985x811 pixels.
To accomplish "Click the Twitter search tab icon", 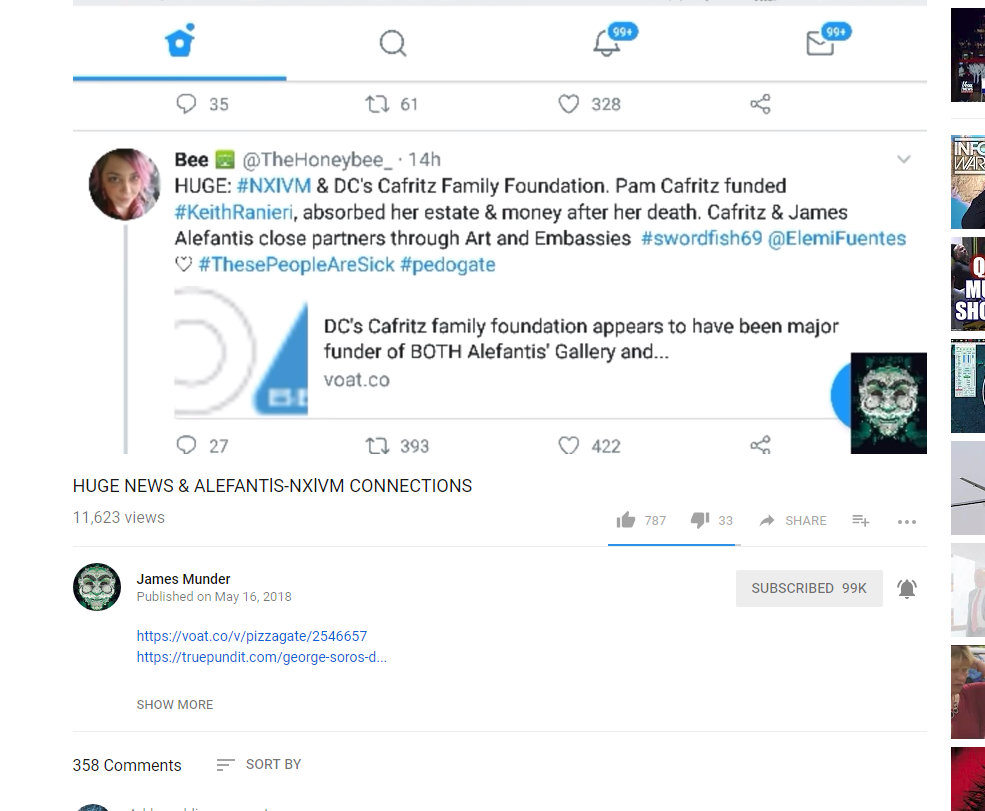I will [393, 43].
